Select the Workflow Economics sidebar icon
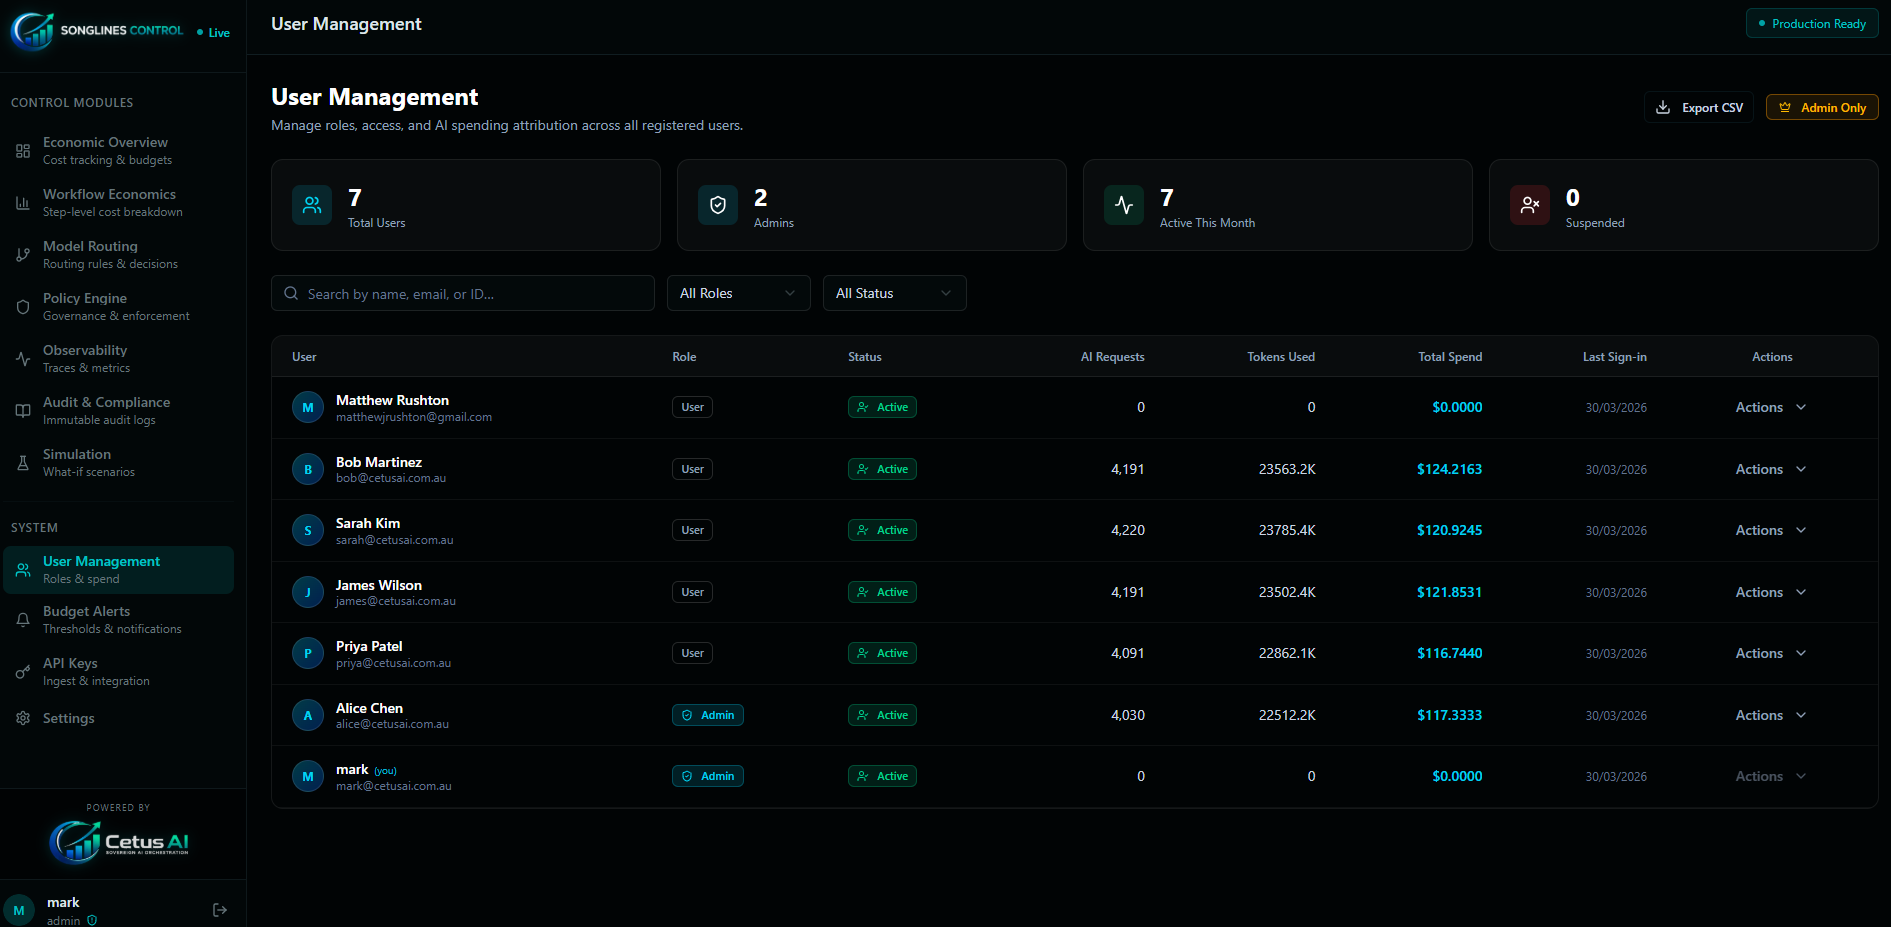1891x927 pixels. tap(22, 202)
